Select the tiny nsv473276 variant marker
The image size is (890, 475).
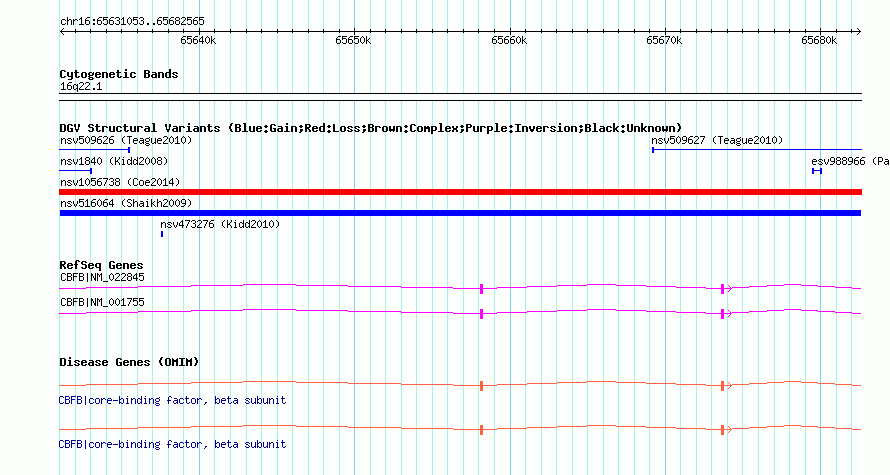(162, 234)
